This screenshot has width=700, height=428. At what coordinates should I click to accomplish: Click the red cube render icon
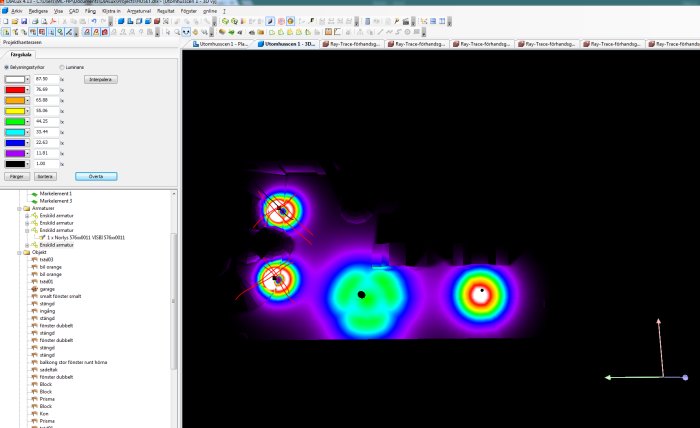point(157,21)
